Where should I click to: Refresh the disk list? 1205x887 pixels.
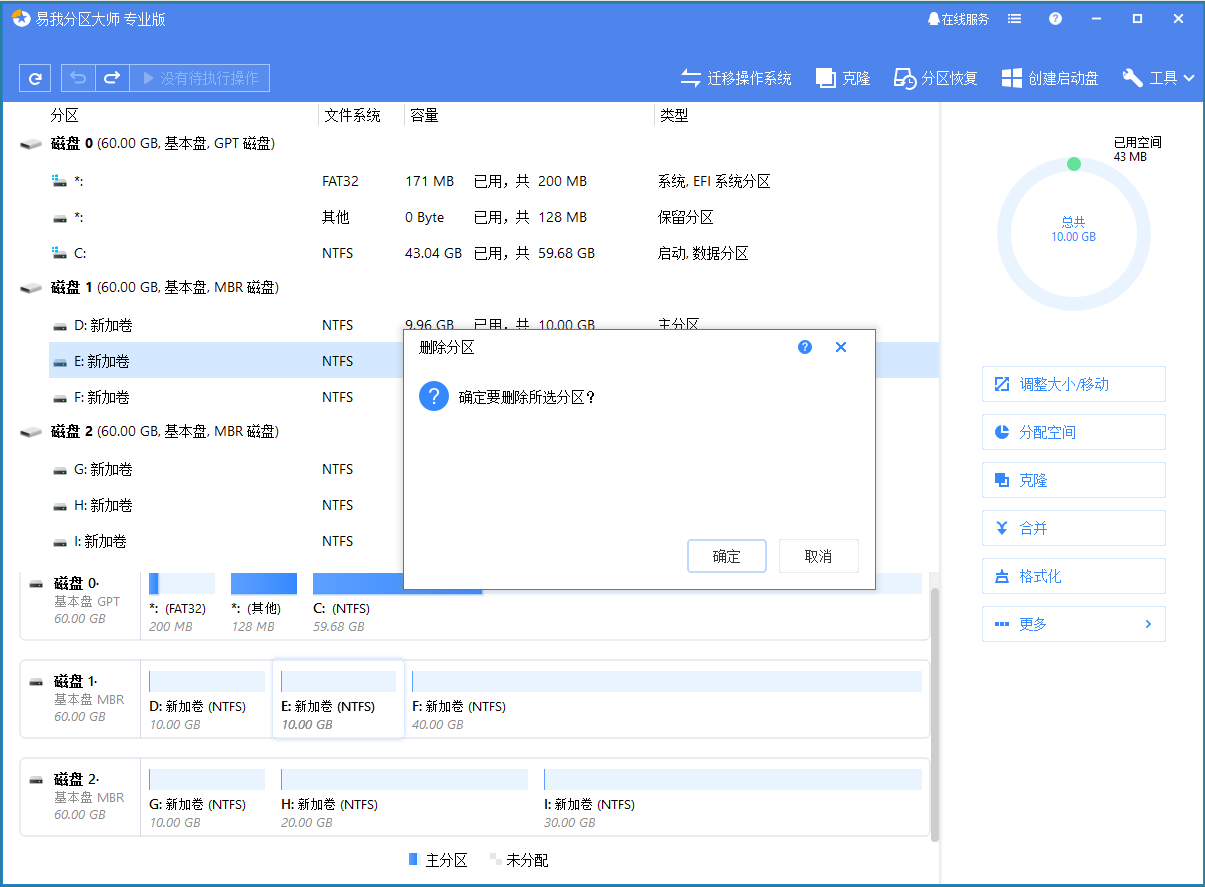(x=35, y=77)
